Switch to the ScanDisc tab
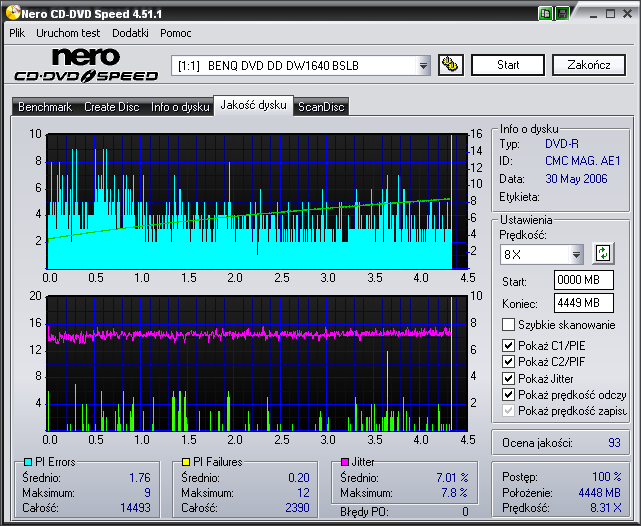The height and width of the screenshot is (526, 641). (321, 107)
